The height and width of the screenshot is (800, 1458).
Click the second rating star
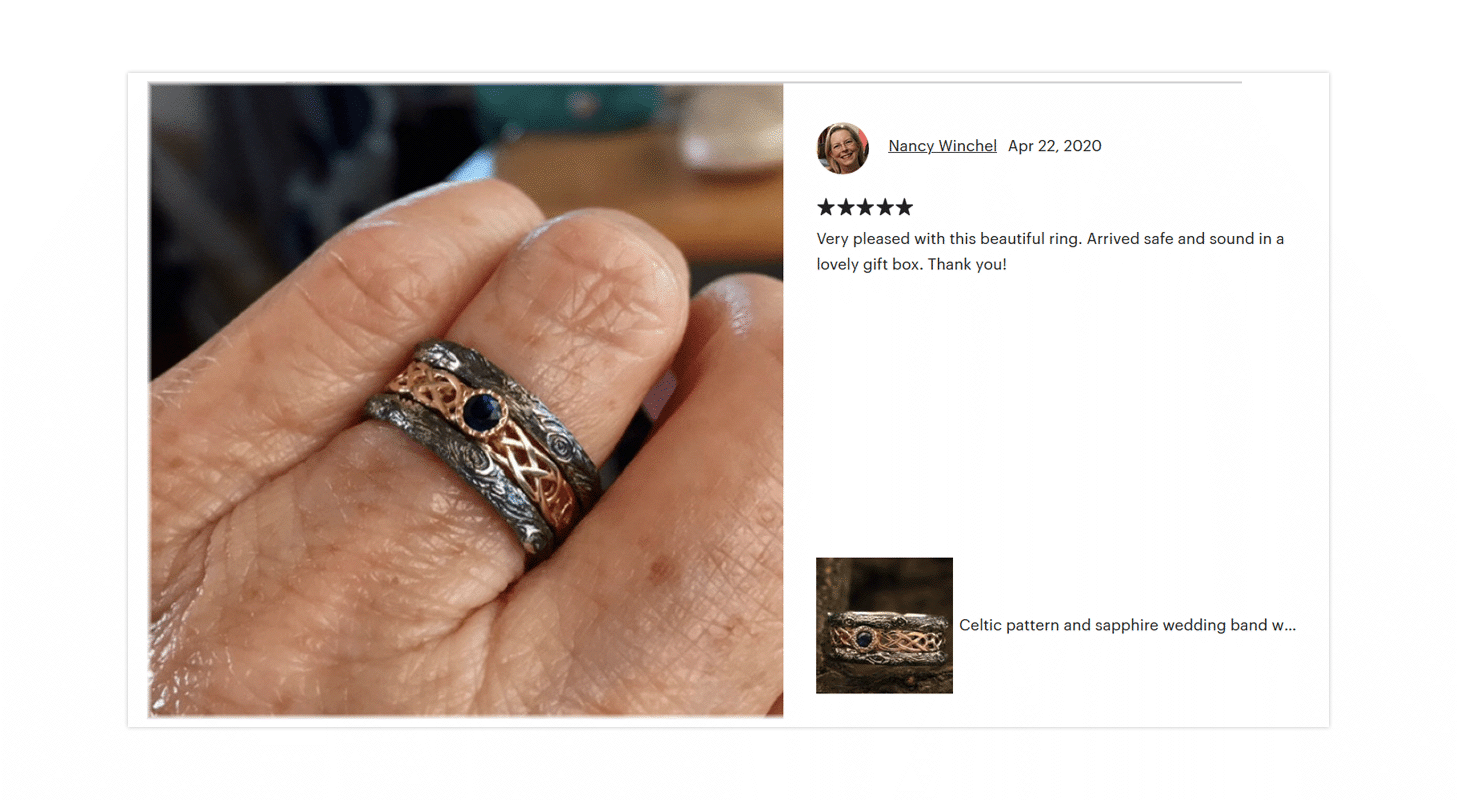(845, 207)
